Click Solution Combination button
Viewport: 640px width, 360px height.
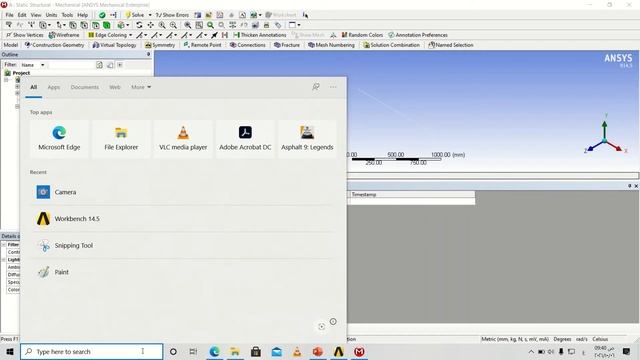pos(391,45)
